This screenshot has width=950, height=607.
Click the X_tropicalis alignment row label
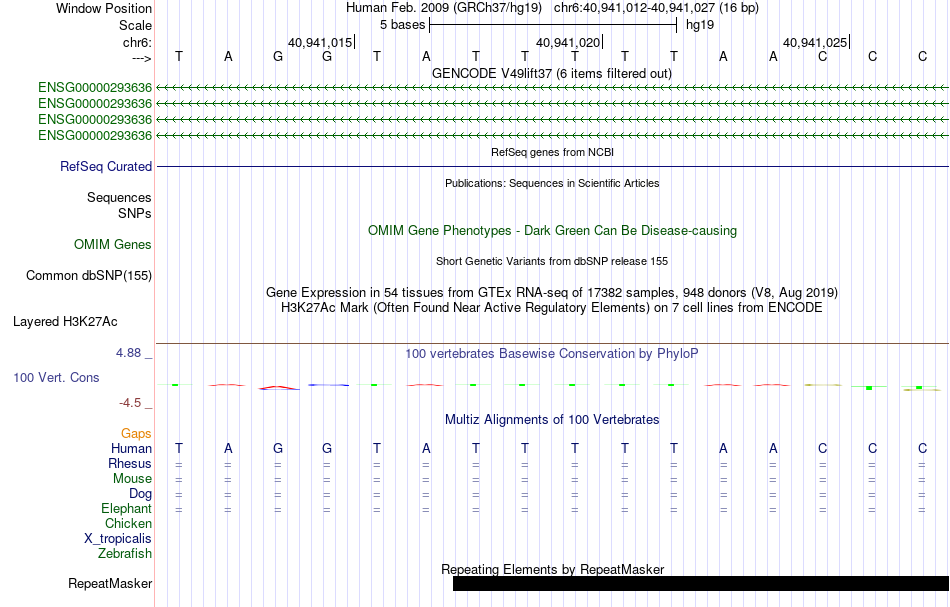[118, 539]
